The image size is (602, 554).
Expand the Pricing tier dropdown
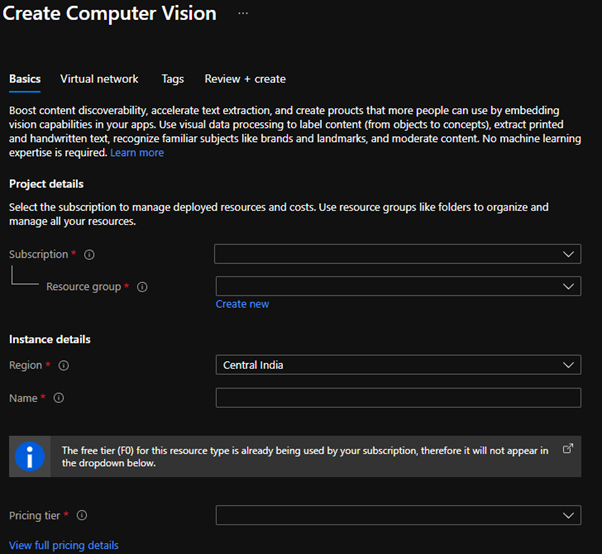point(398,515)
